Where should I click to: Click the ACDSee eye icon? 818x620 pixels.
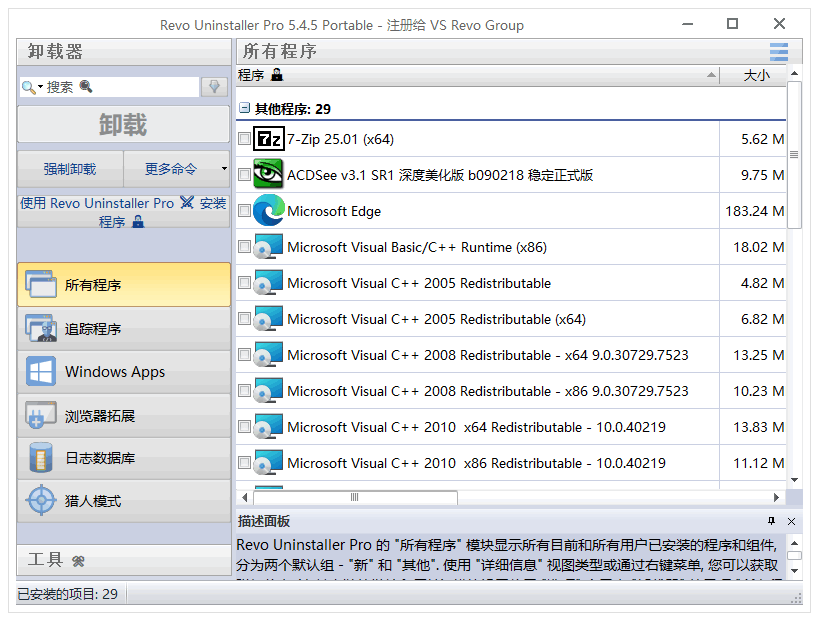click(x=268, y=175)
